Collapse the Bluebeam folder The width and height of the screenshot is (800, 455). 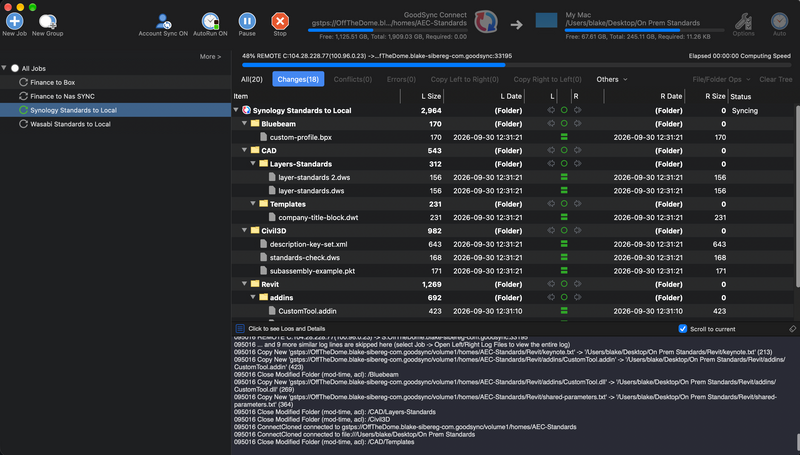(244, 123)
